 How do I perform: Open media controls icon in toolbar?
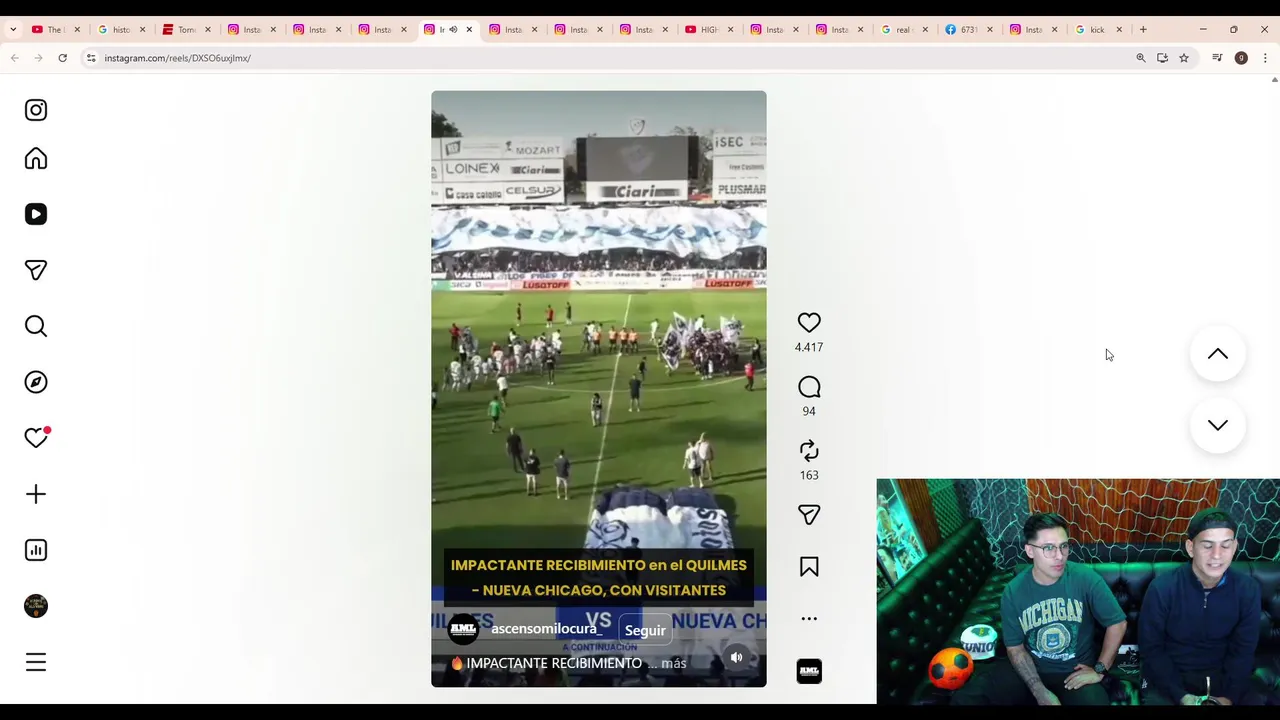point(1217,58)
